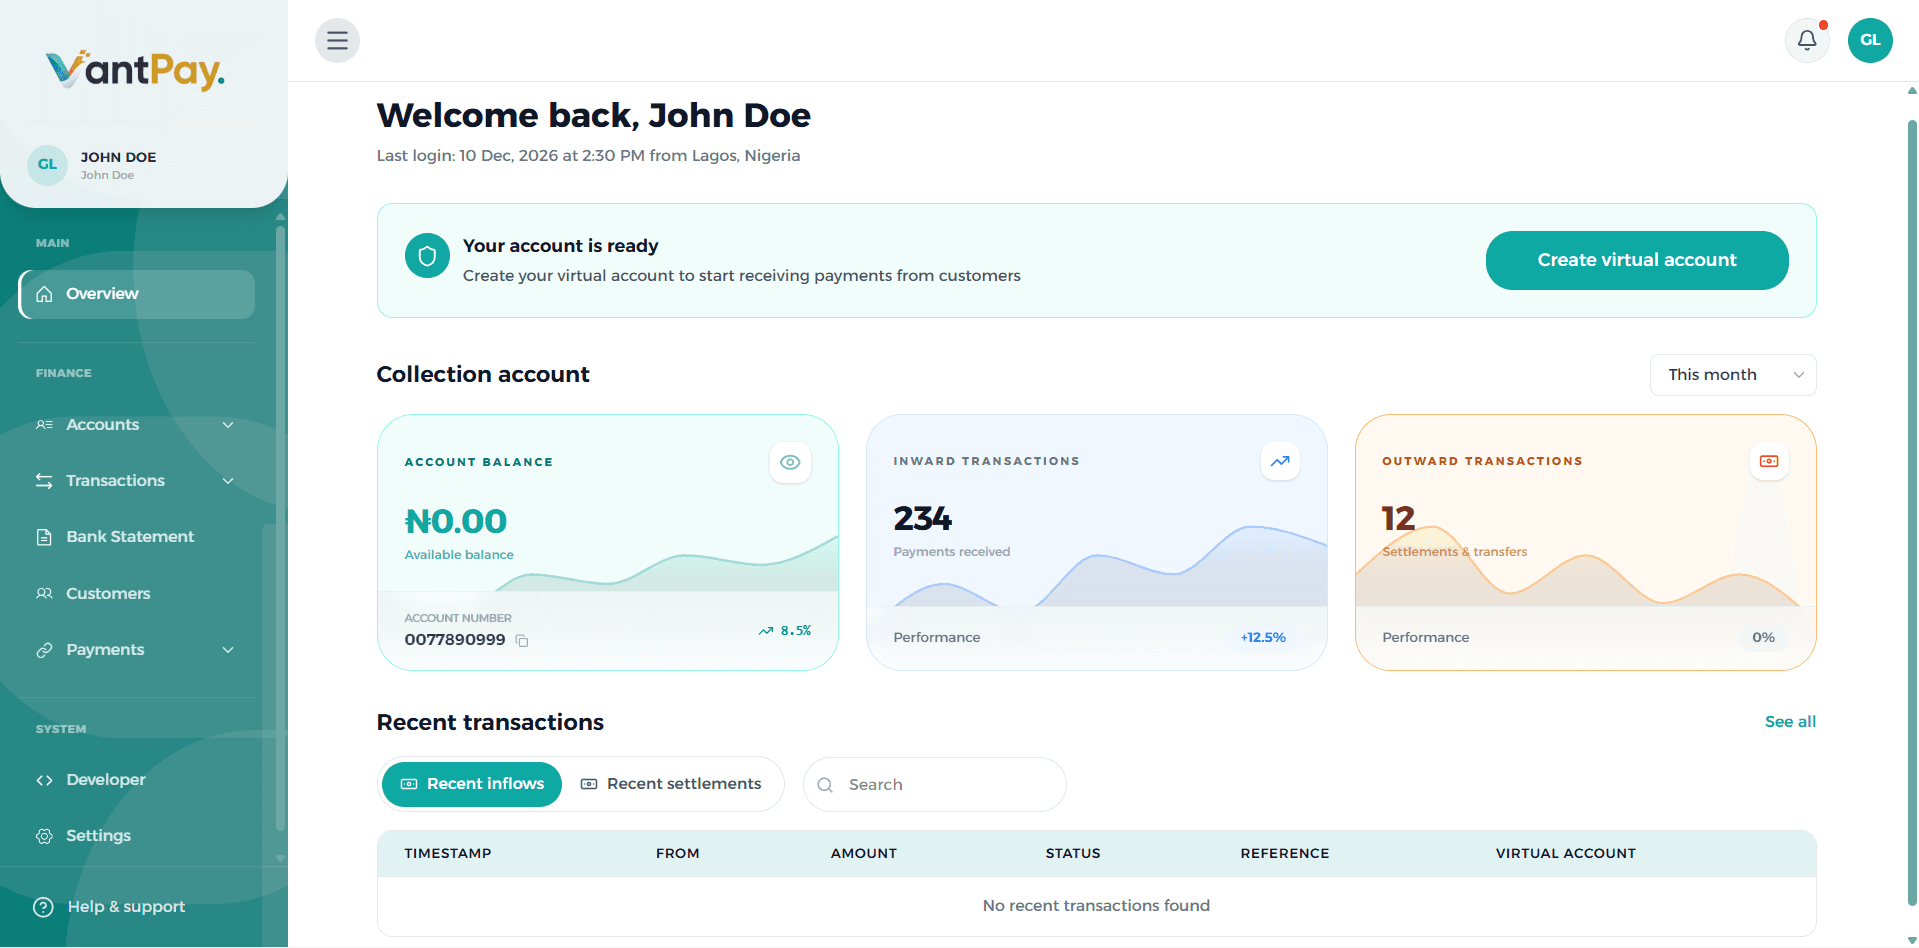The height and width of the screenshot is (948, 1919).
Task: Open the Payments link icon
Action: tap(44, 649)
